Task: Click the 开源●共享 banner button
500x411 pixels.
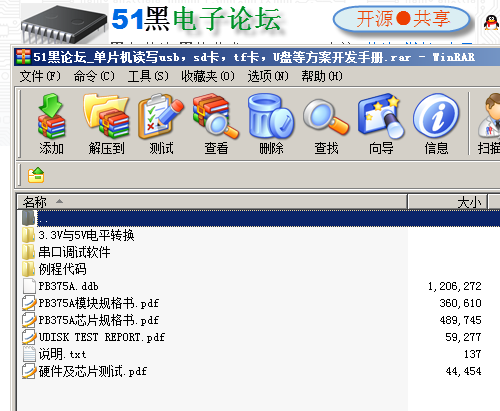Action: point(402,18)
